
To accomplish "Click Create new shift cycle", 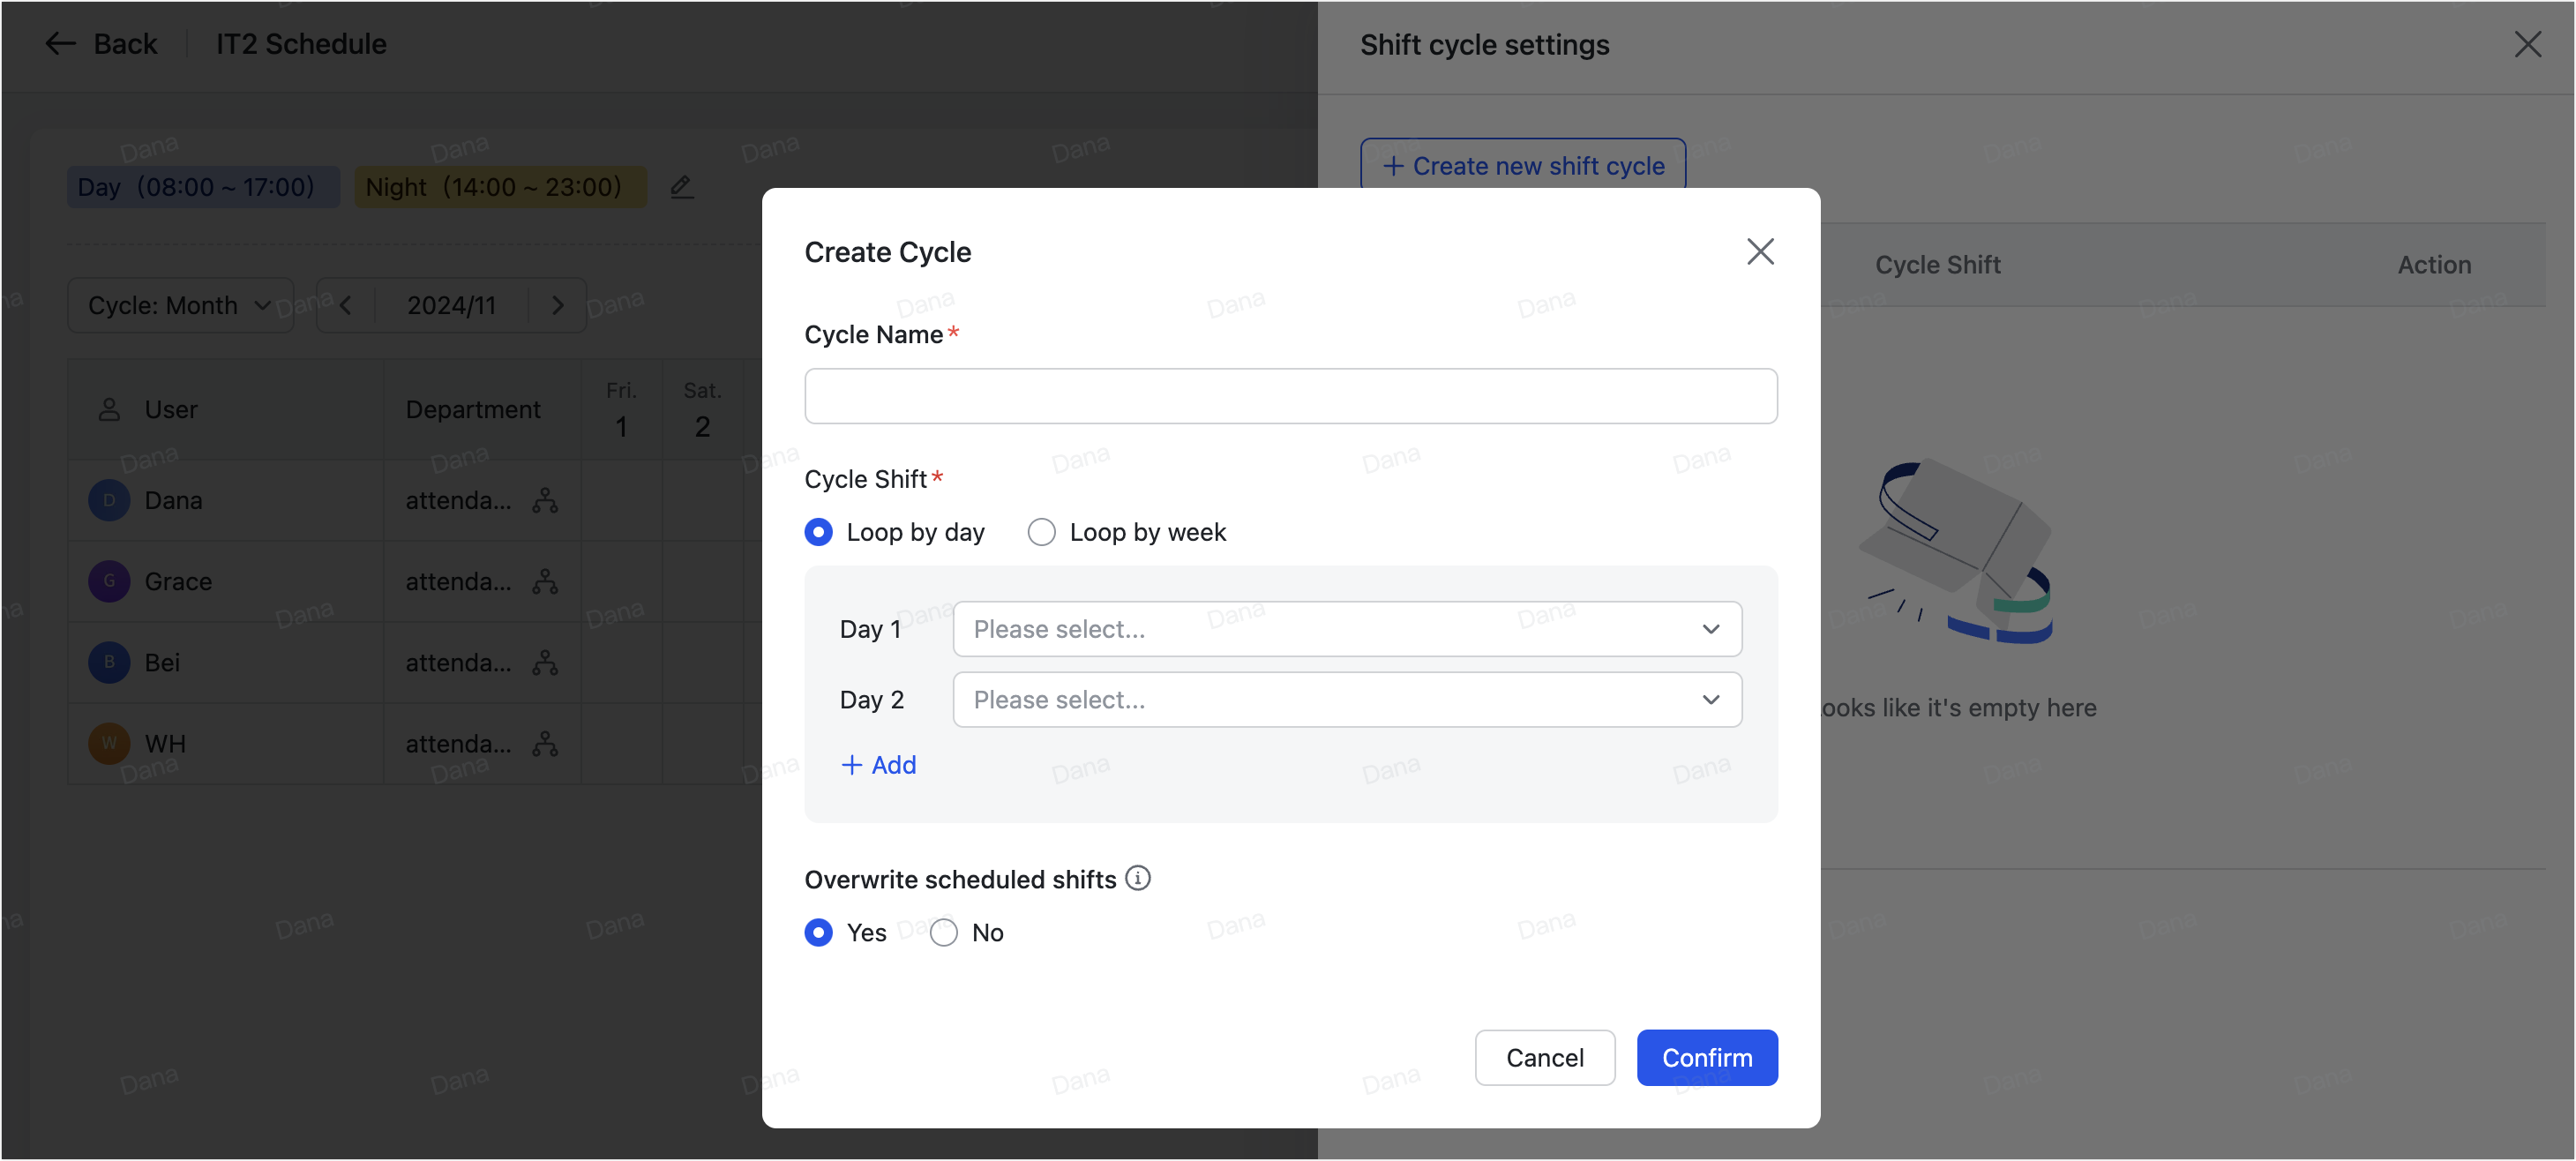I will click(x=1523, y=165).
